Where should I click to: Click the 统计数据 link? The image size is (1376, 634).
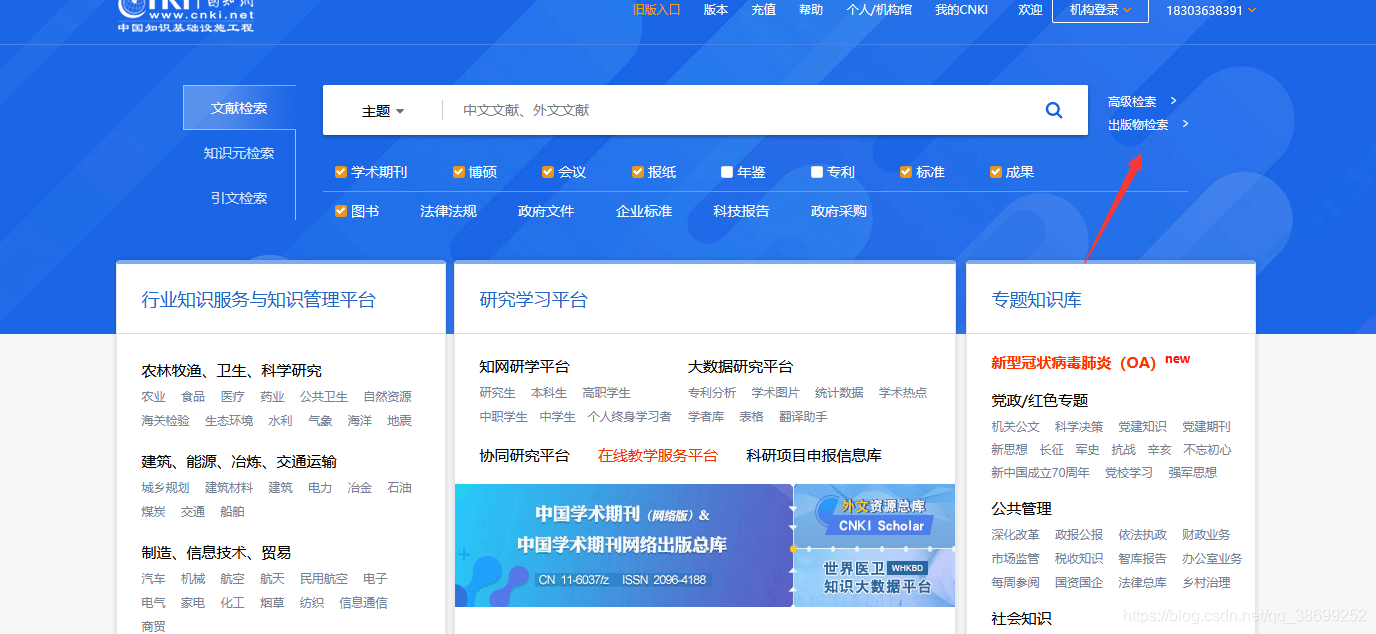point(839,393)
